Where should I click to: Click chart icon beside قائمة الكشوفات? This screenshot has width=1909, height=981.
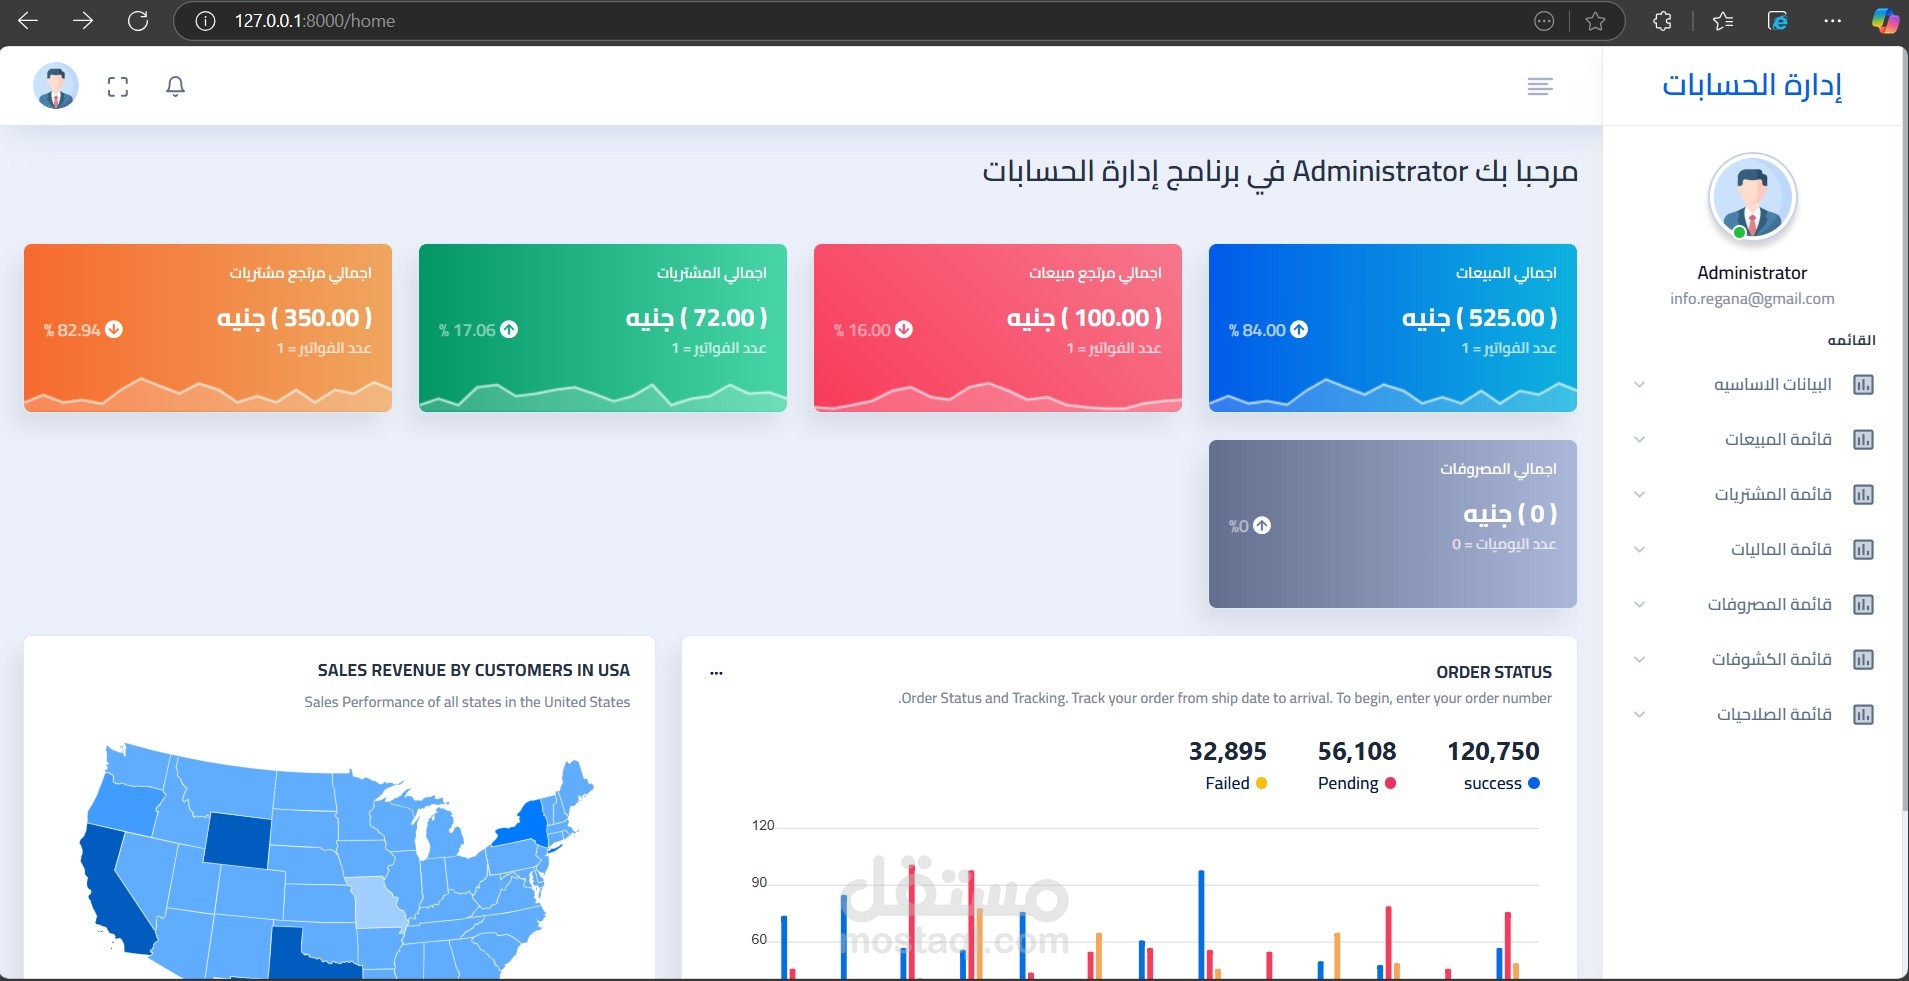(1863, 659)
